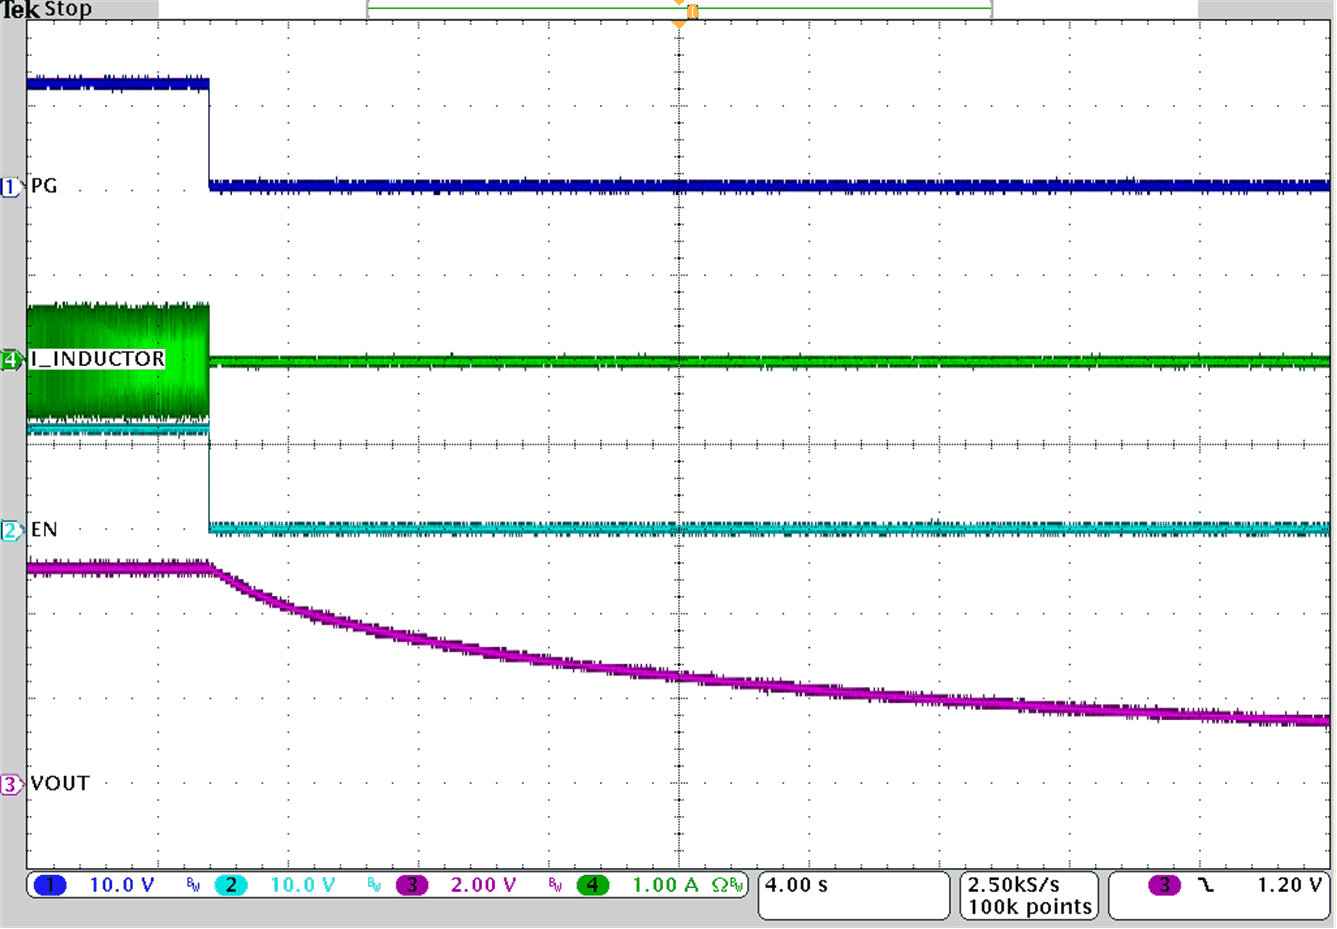The height and width of the screenshot is (929, 1337).
Task: Select the Channel 1 PG marker icon
Action: [x=10, y=186]
